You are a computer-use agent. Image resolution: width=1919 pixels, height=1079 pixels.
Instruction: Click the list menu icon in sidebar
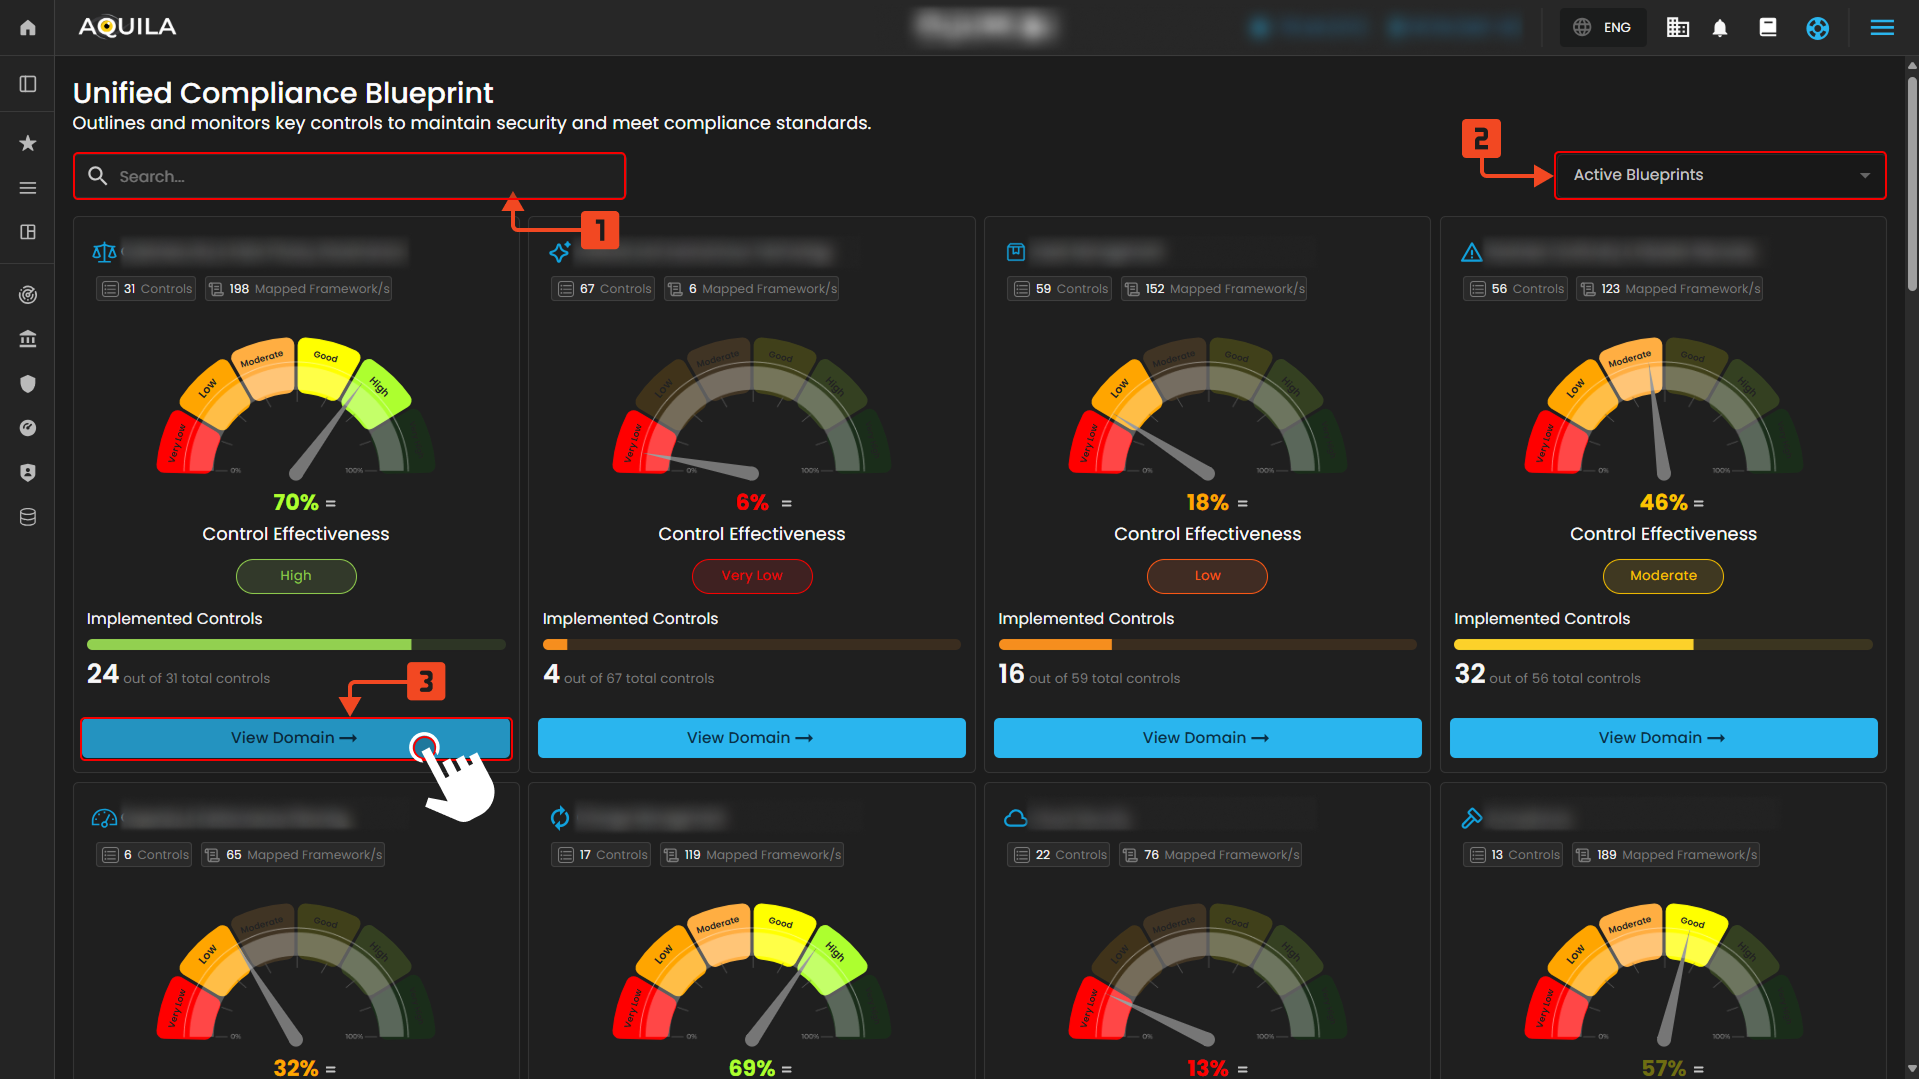(28, 188)
